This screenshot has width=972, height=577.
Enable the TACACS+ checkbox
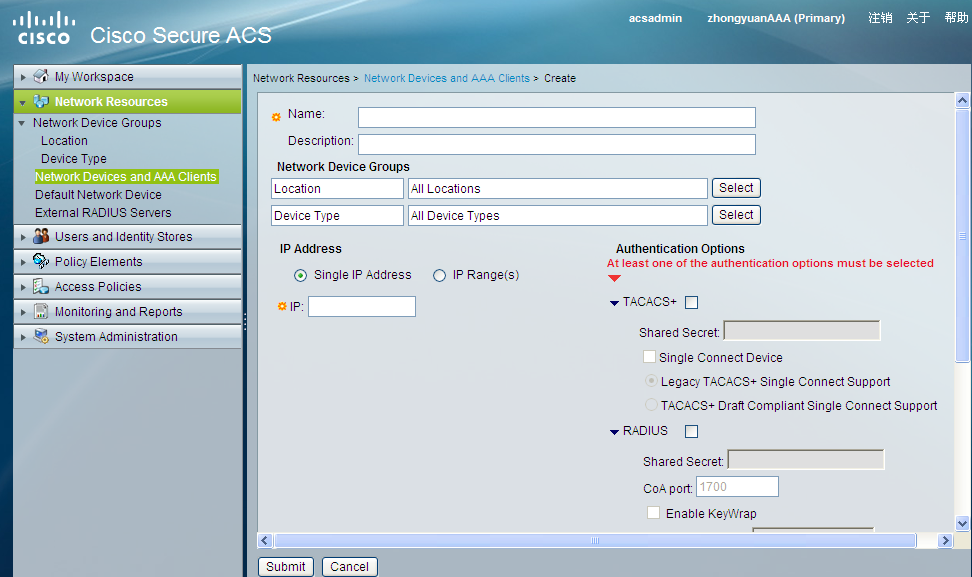(x=691, y=302)
